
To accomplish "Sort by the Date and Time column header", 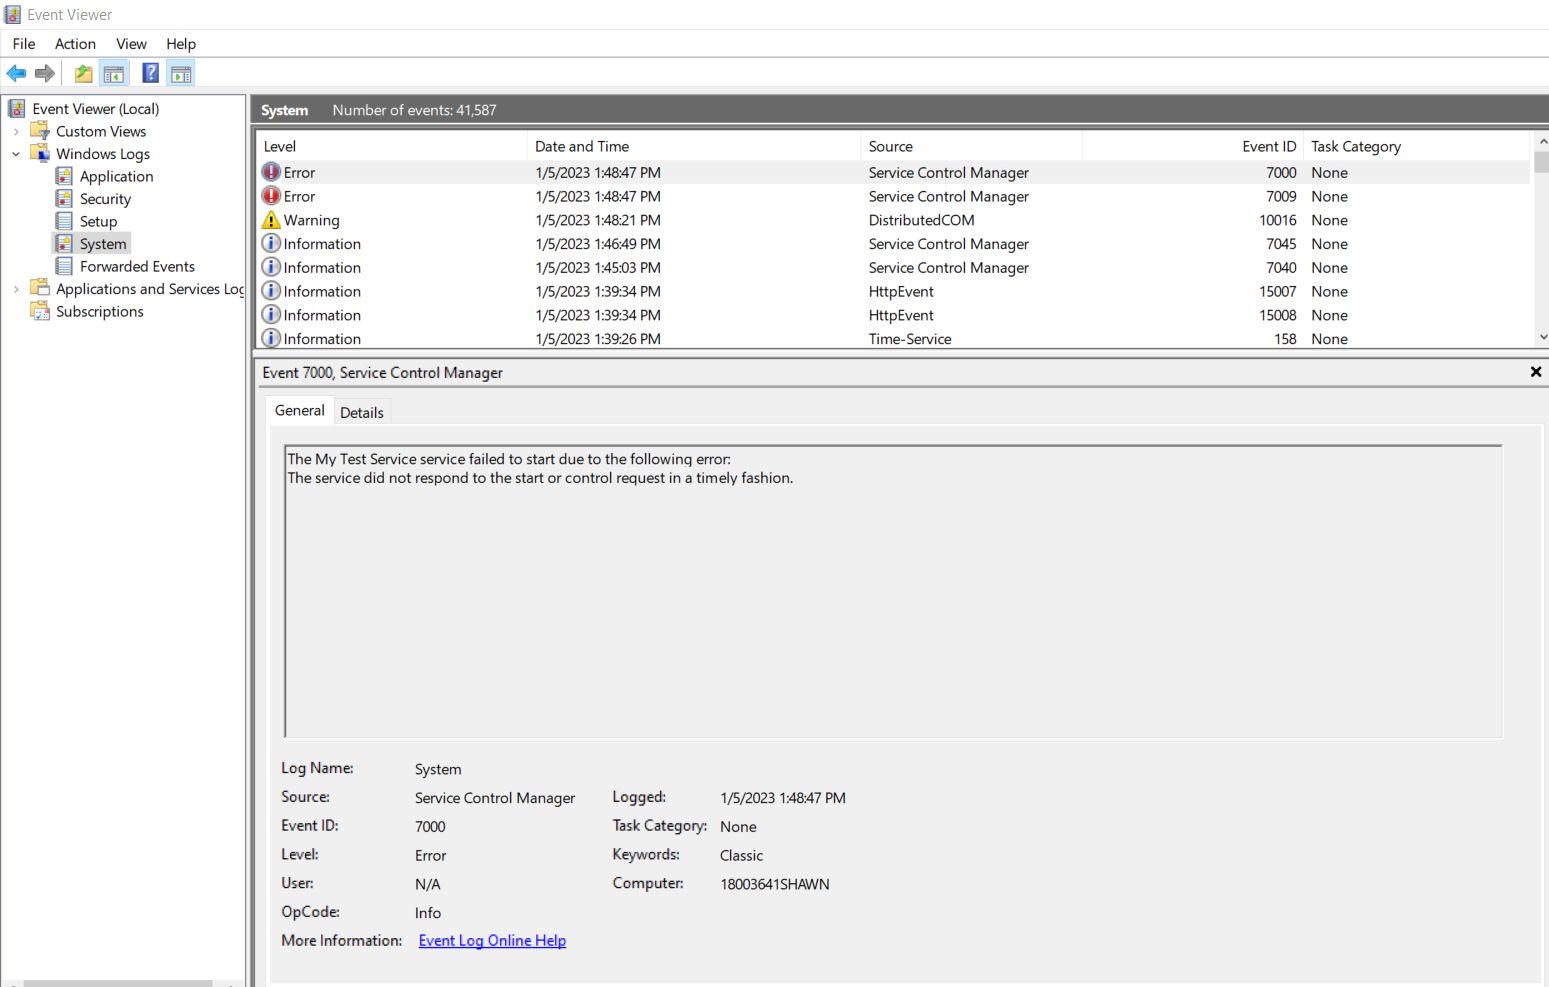I will pyautogui.click(x=694, y=146).
